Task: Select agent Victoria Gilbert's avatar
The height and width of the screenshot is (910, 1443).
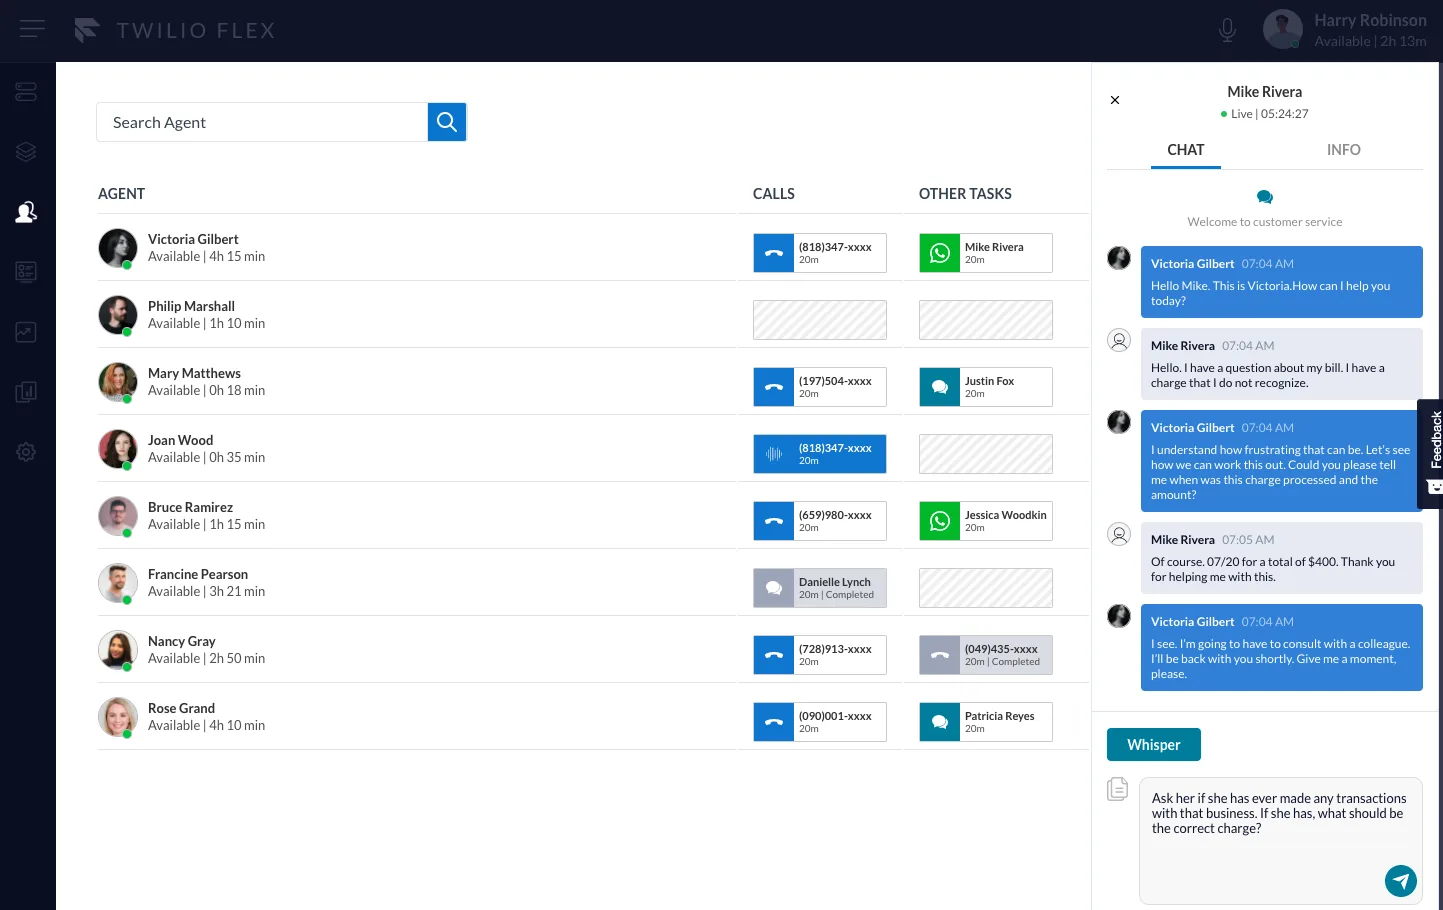Action: [118, 248]
